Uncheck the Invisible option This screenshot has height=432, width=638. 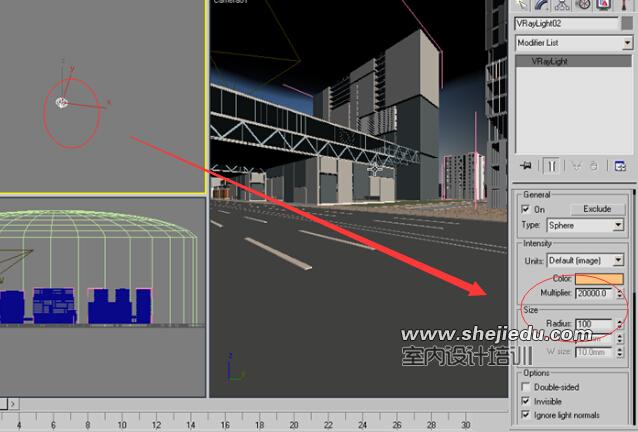526,401
